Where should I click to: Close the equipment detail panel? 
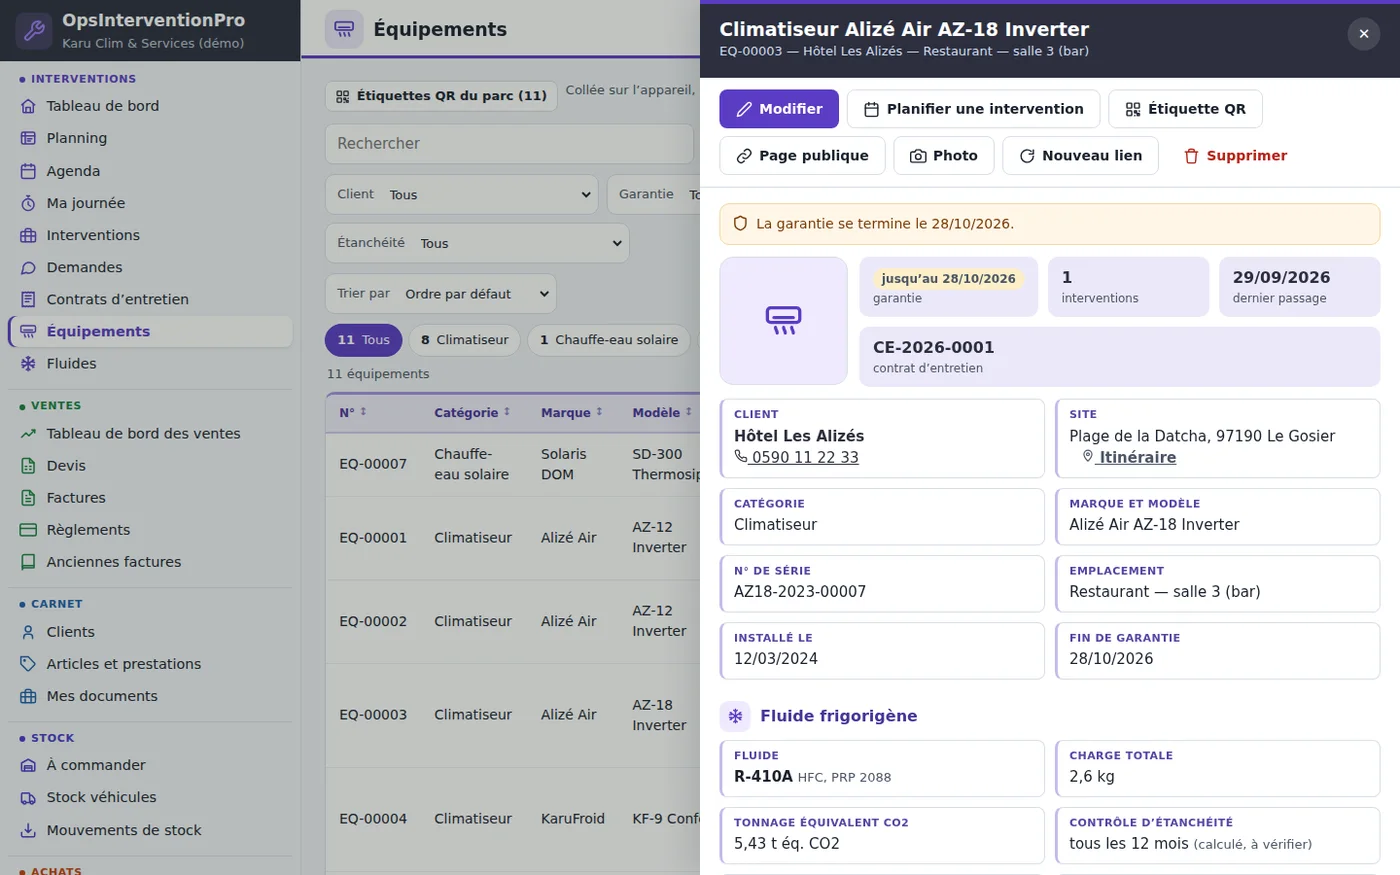[x=1364, y=34]
